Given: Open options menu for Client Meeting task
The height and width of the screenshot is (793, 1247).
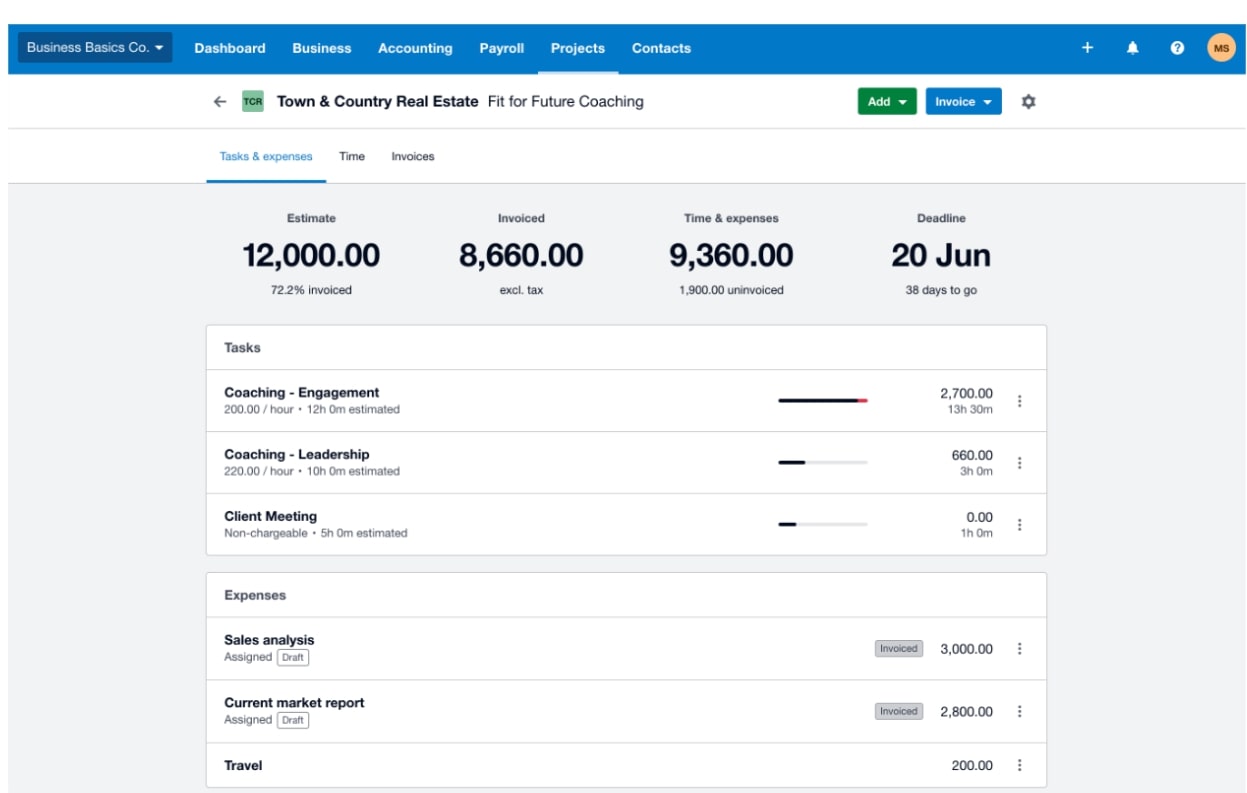Looking at the screenshot, I should tap(1019, 525).
